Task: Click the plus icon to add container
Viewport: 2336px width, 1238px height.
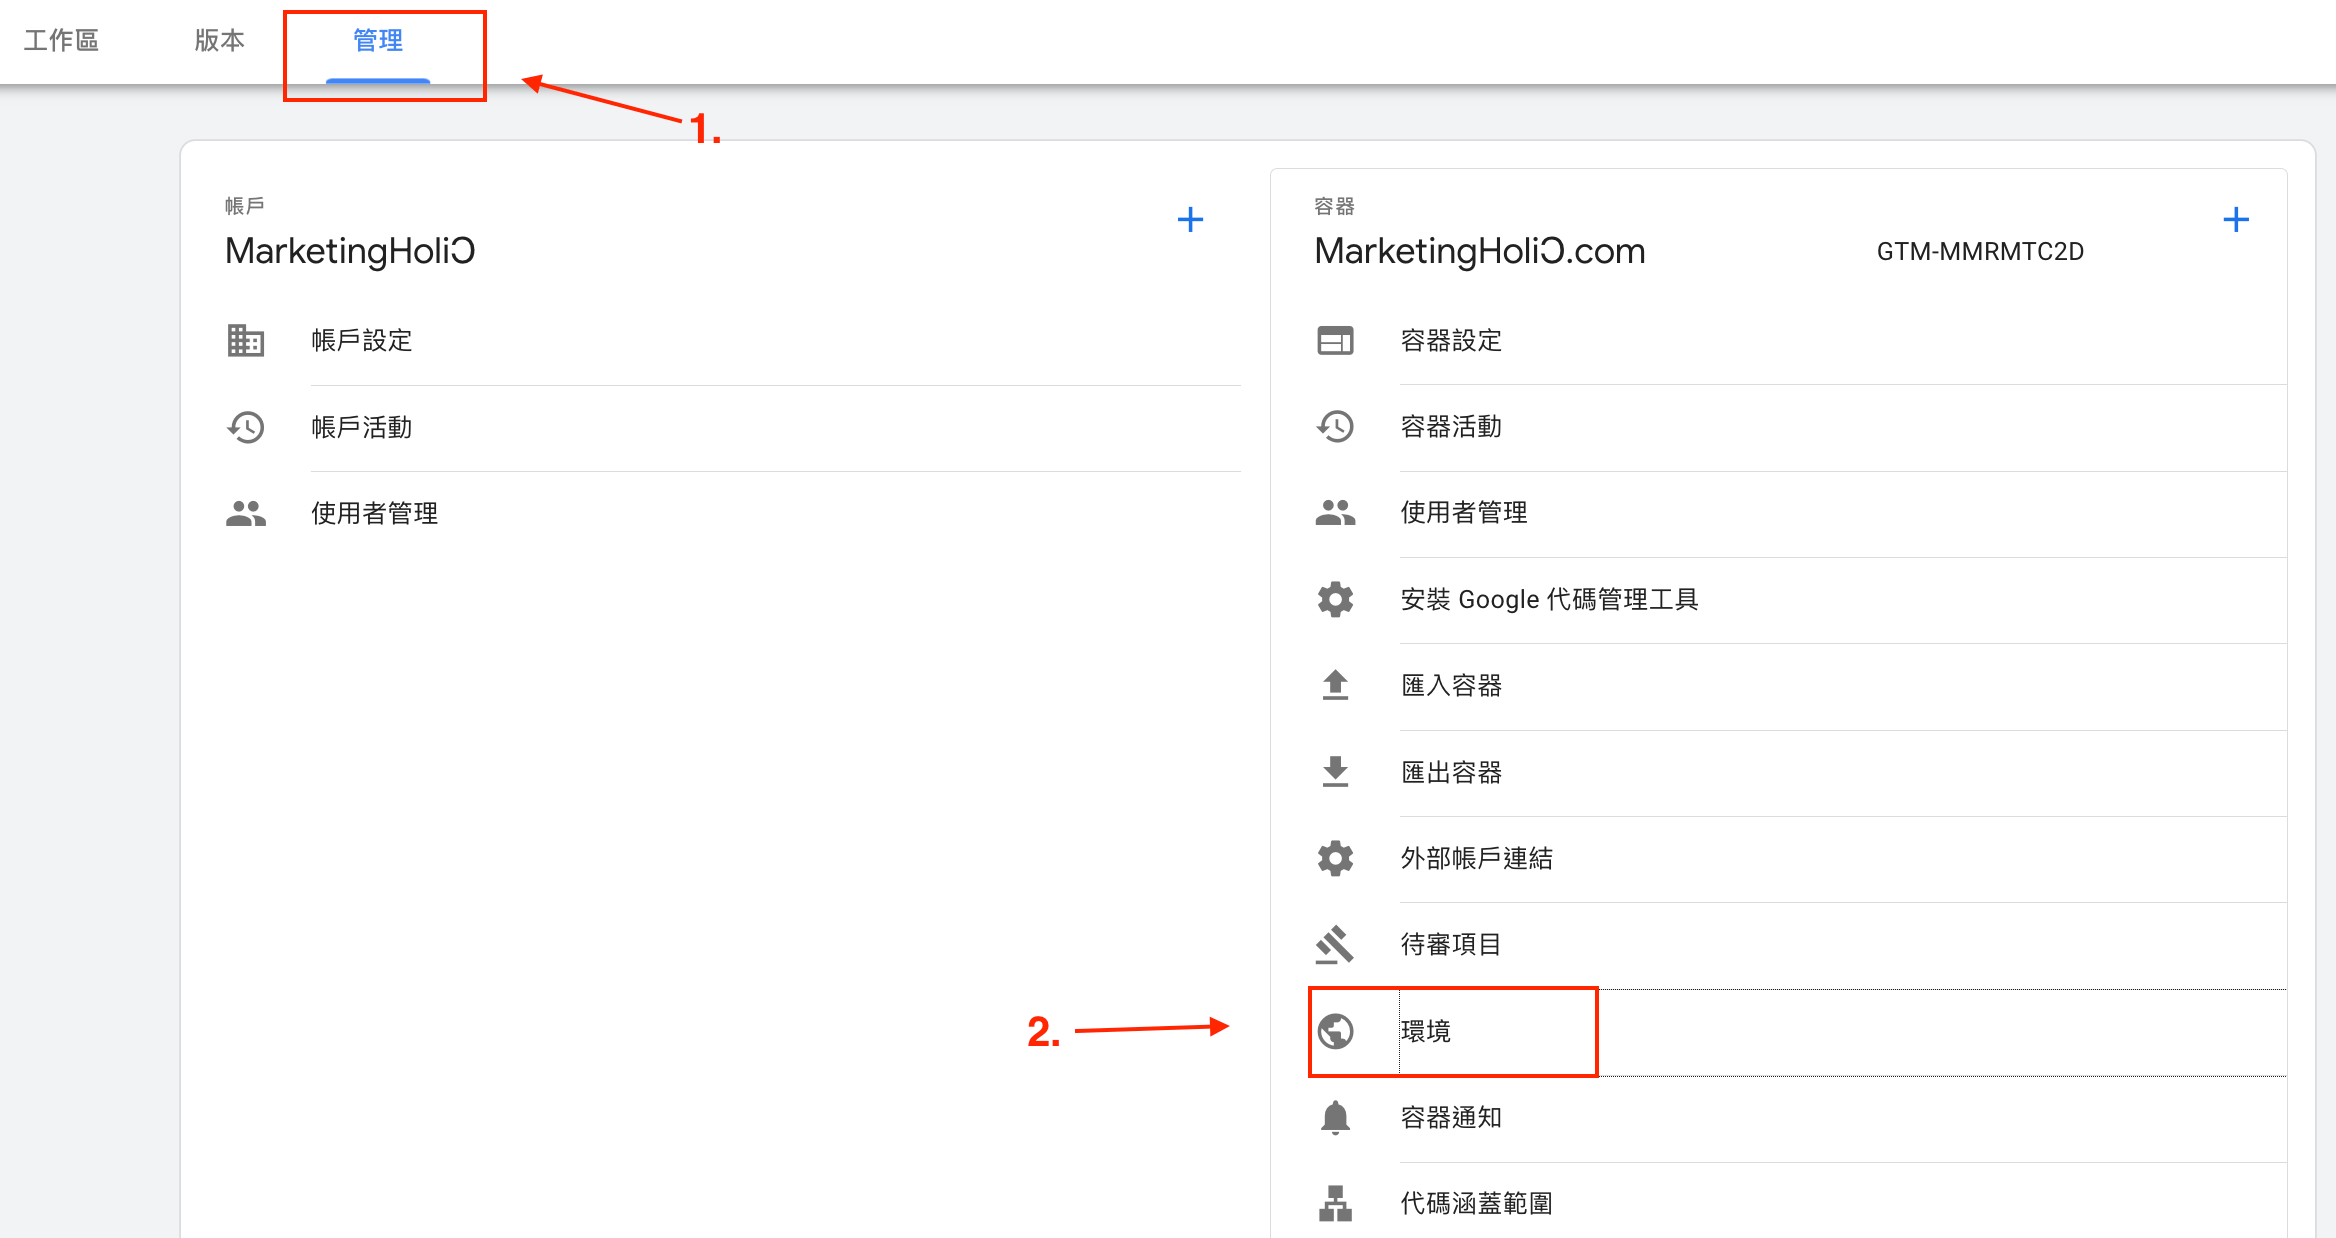Action: coord(2236,219)
